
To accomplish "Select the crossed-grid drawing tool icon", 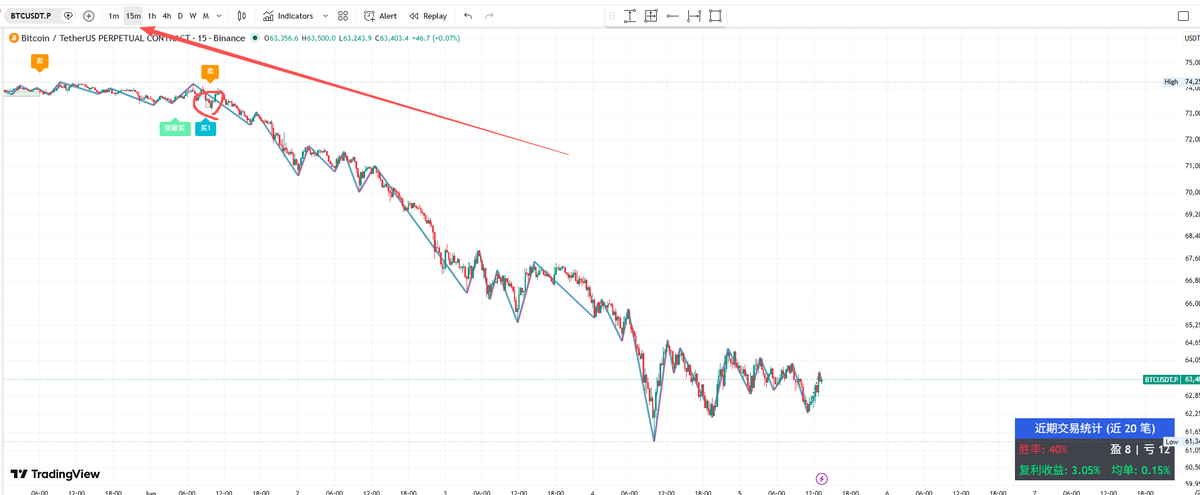I will (x=651, y=16).
